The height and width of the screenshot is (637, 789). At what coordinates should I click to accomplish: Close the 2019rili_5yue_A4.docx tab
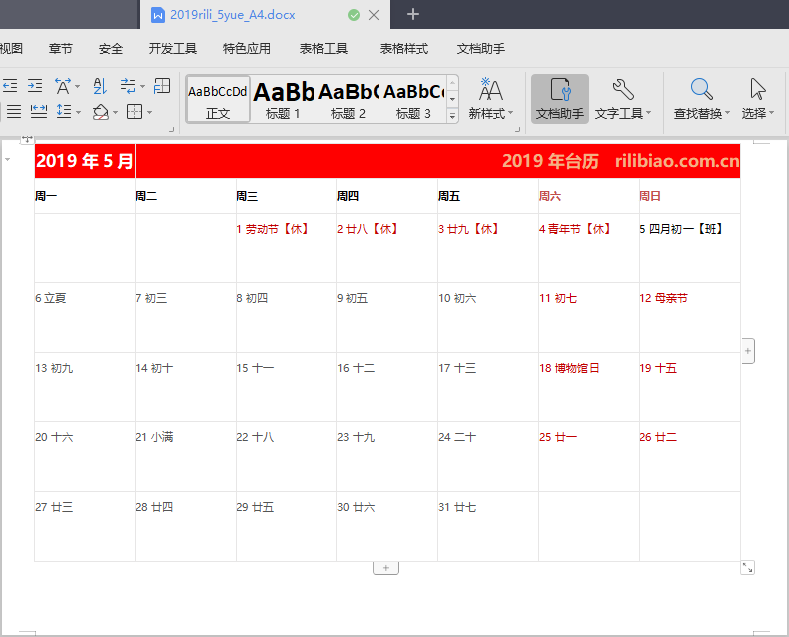[374, 15]
